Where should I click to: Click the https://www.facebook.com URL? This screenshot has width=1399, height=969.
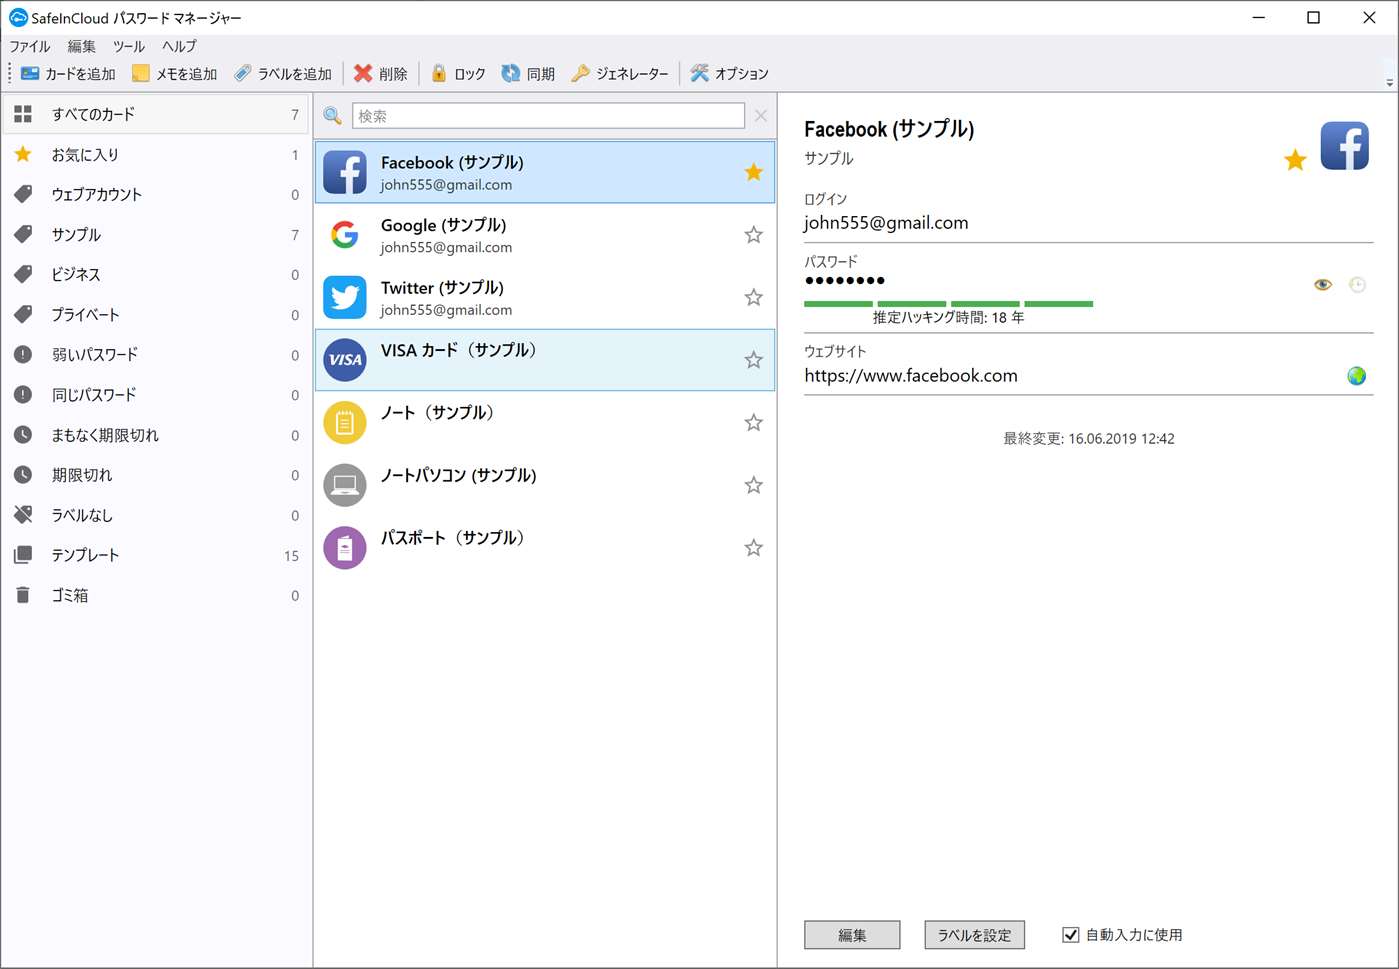(x=911, y=376)
